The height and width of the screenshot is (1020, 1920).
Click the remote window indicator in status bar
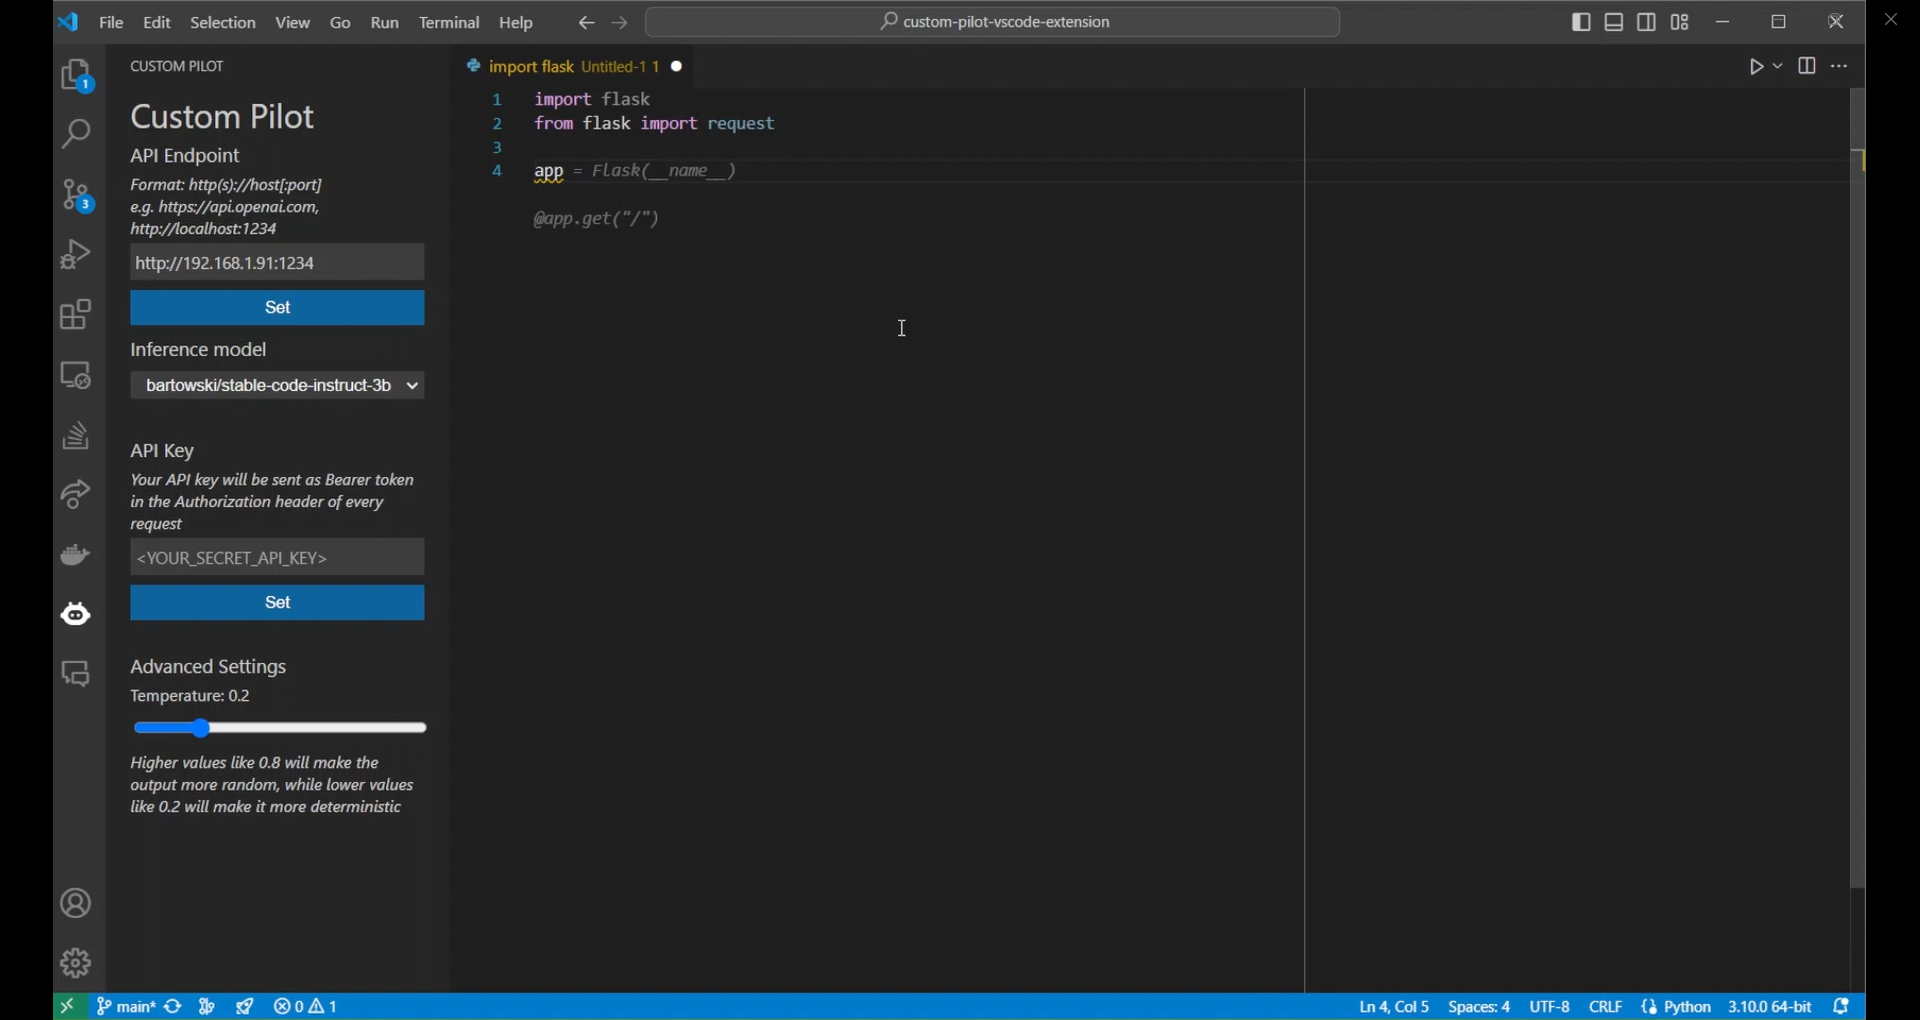[x=68, y=1007]
